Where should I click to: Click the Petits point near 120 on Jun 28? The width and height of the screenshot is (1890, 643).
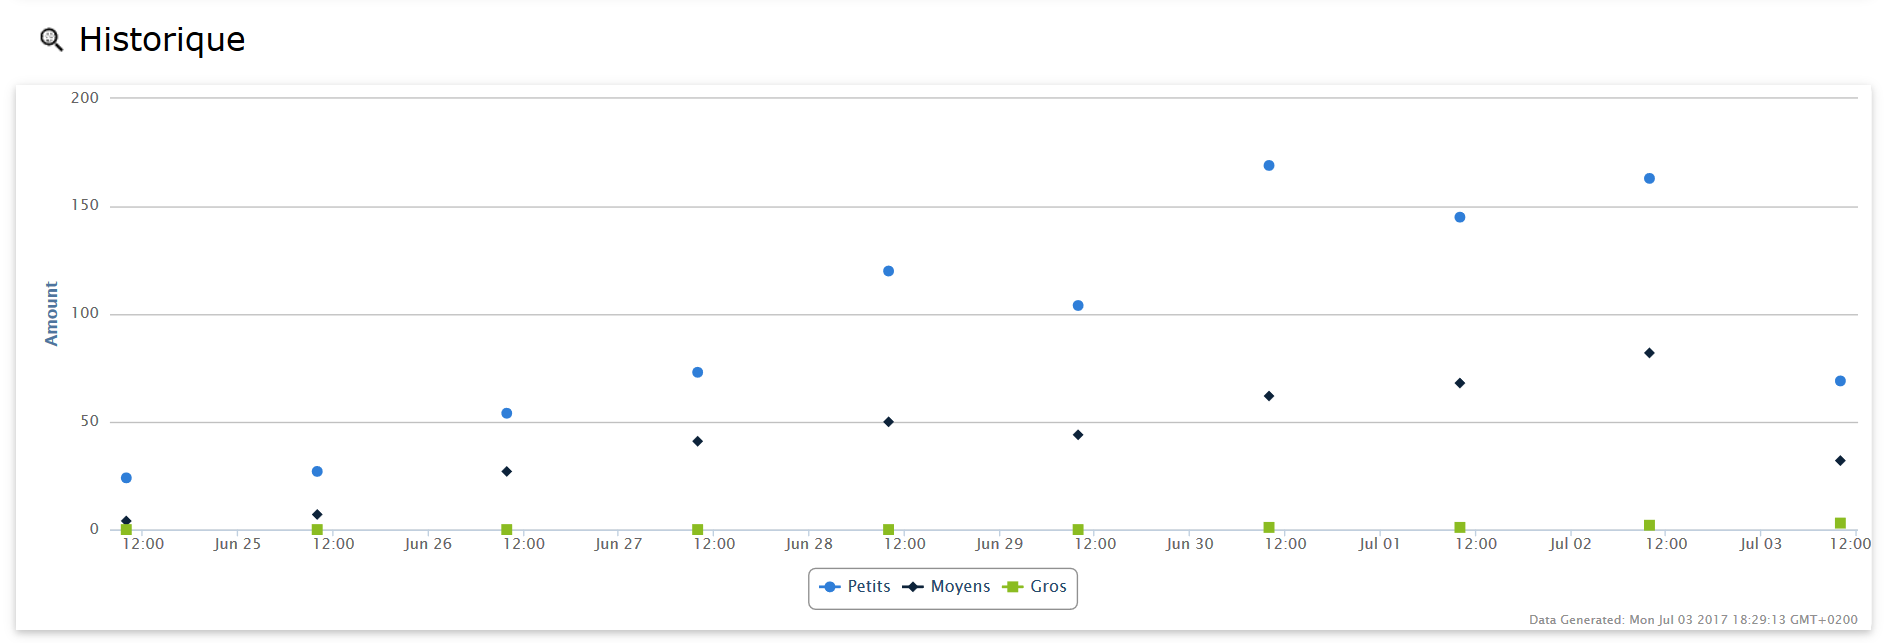coord(888,271)
